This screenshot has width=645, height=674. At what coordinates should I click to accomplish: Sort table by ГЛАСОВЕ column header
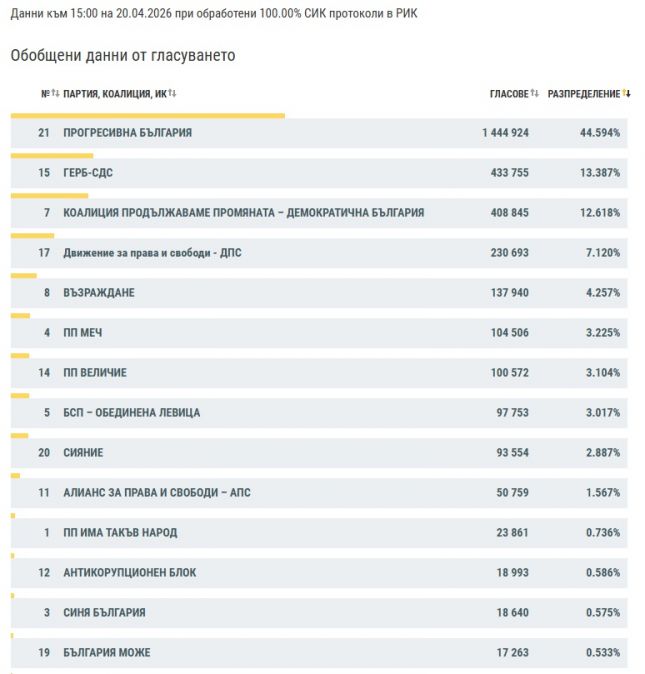click(x=509, y=94)
